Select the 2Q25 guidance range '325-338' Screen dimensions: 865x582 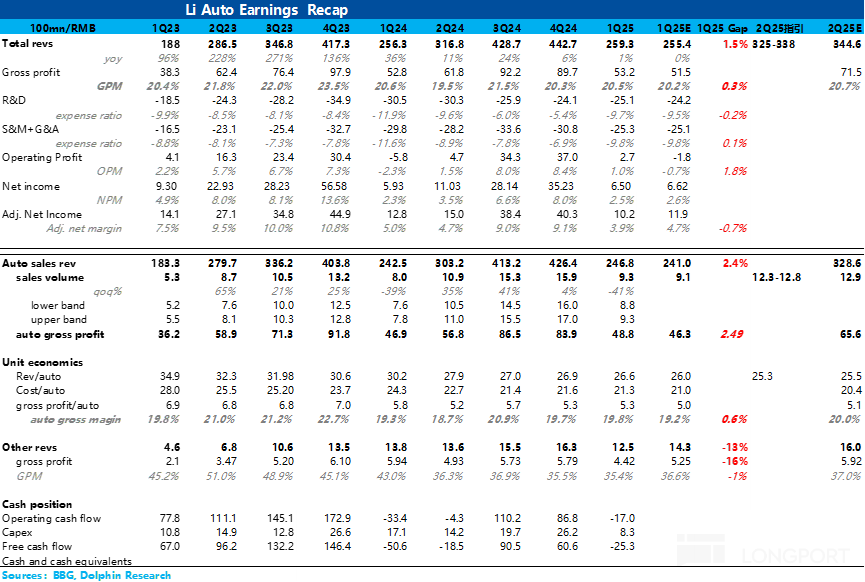(x=773, y=44)
